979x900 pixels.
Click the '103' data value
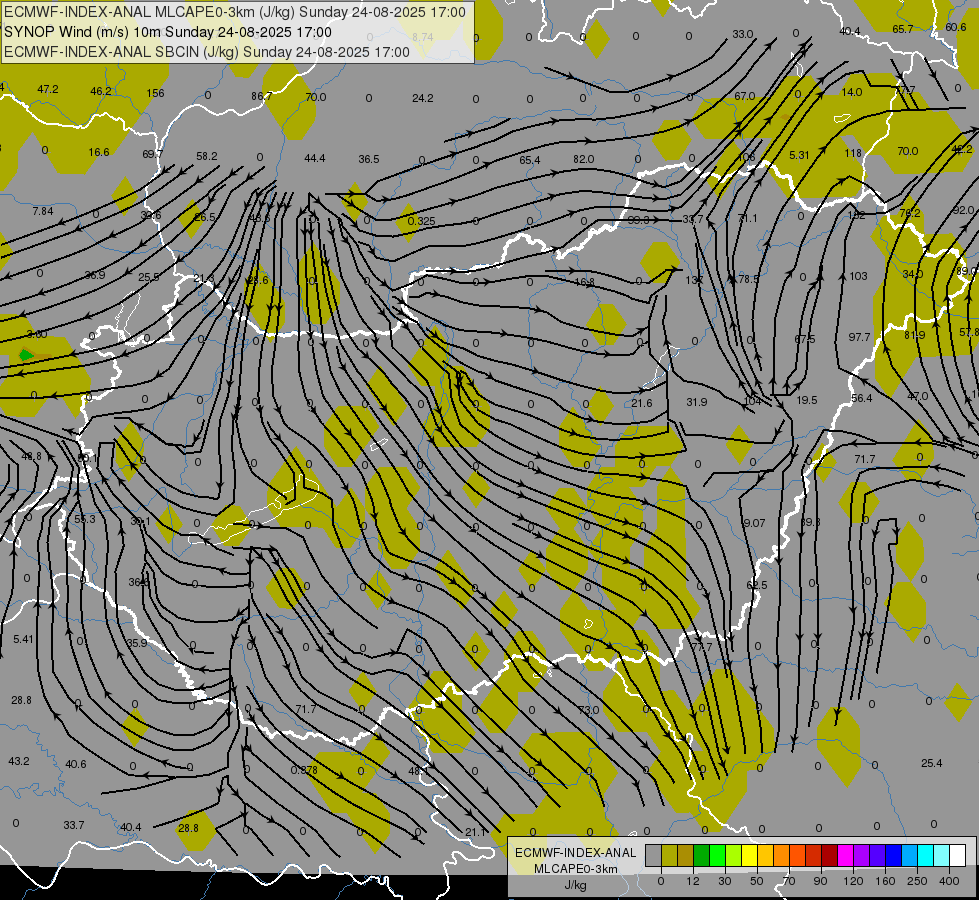point(858,276)
